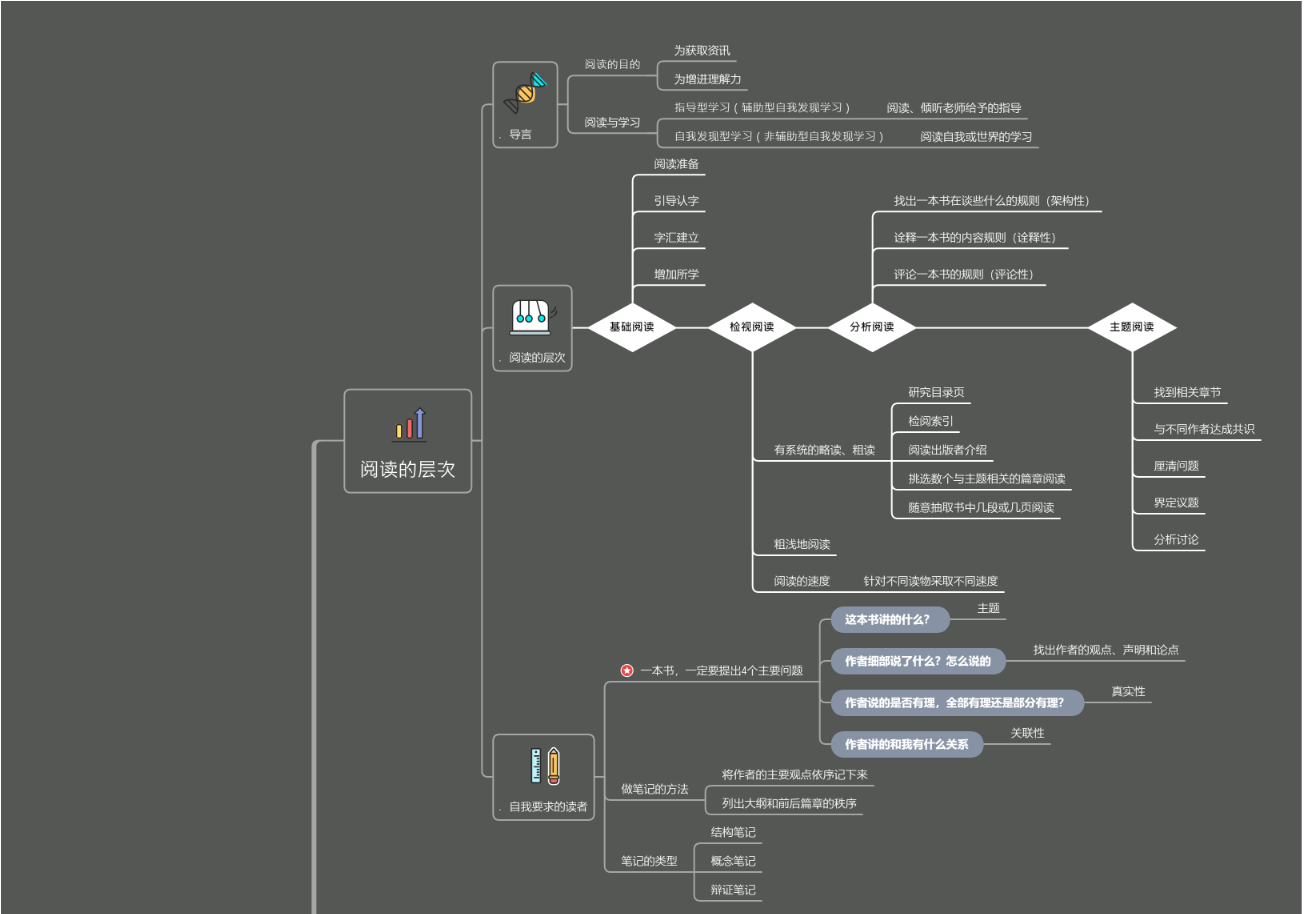Click the 关联性 leaf node
Screen dimensions: 1304x914
1027,733
